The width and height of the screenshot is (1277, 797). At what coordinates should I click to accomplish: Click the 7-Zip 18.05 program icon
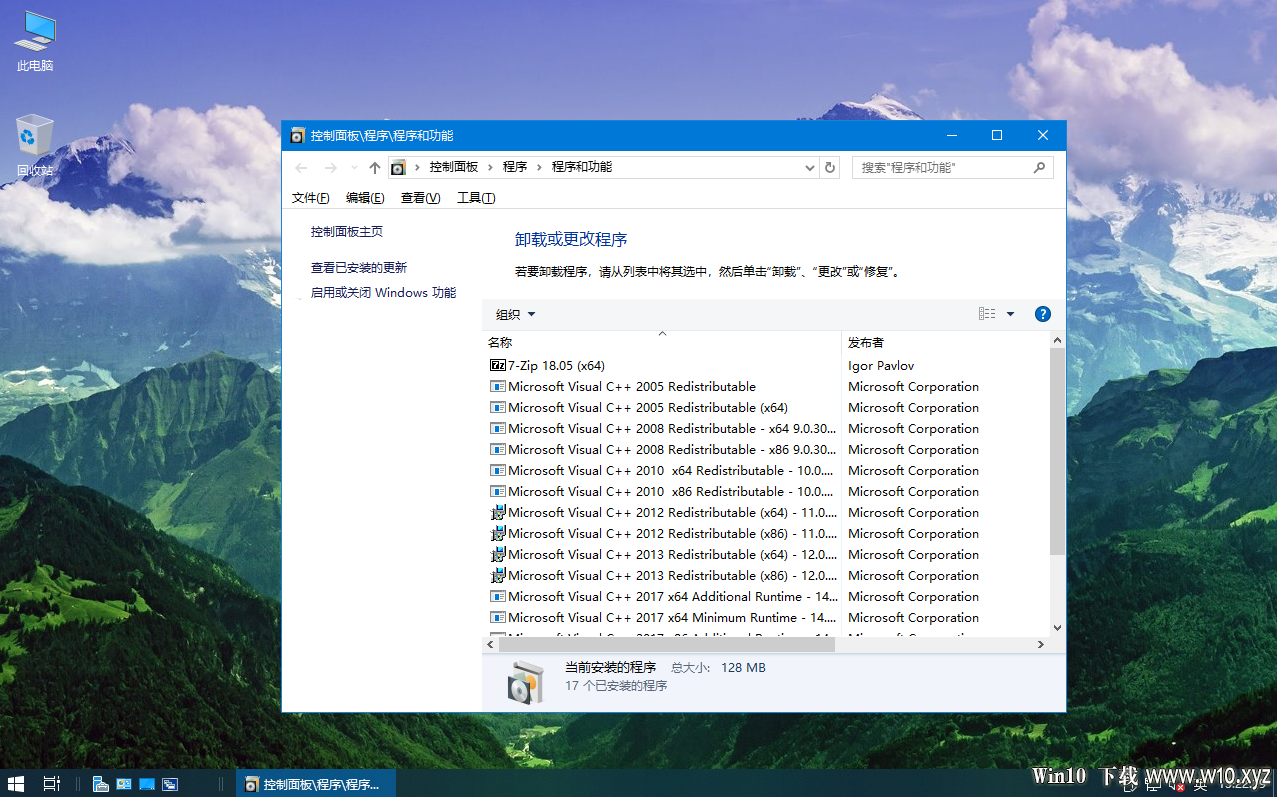pyautogui.click(x=498, y=366)
